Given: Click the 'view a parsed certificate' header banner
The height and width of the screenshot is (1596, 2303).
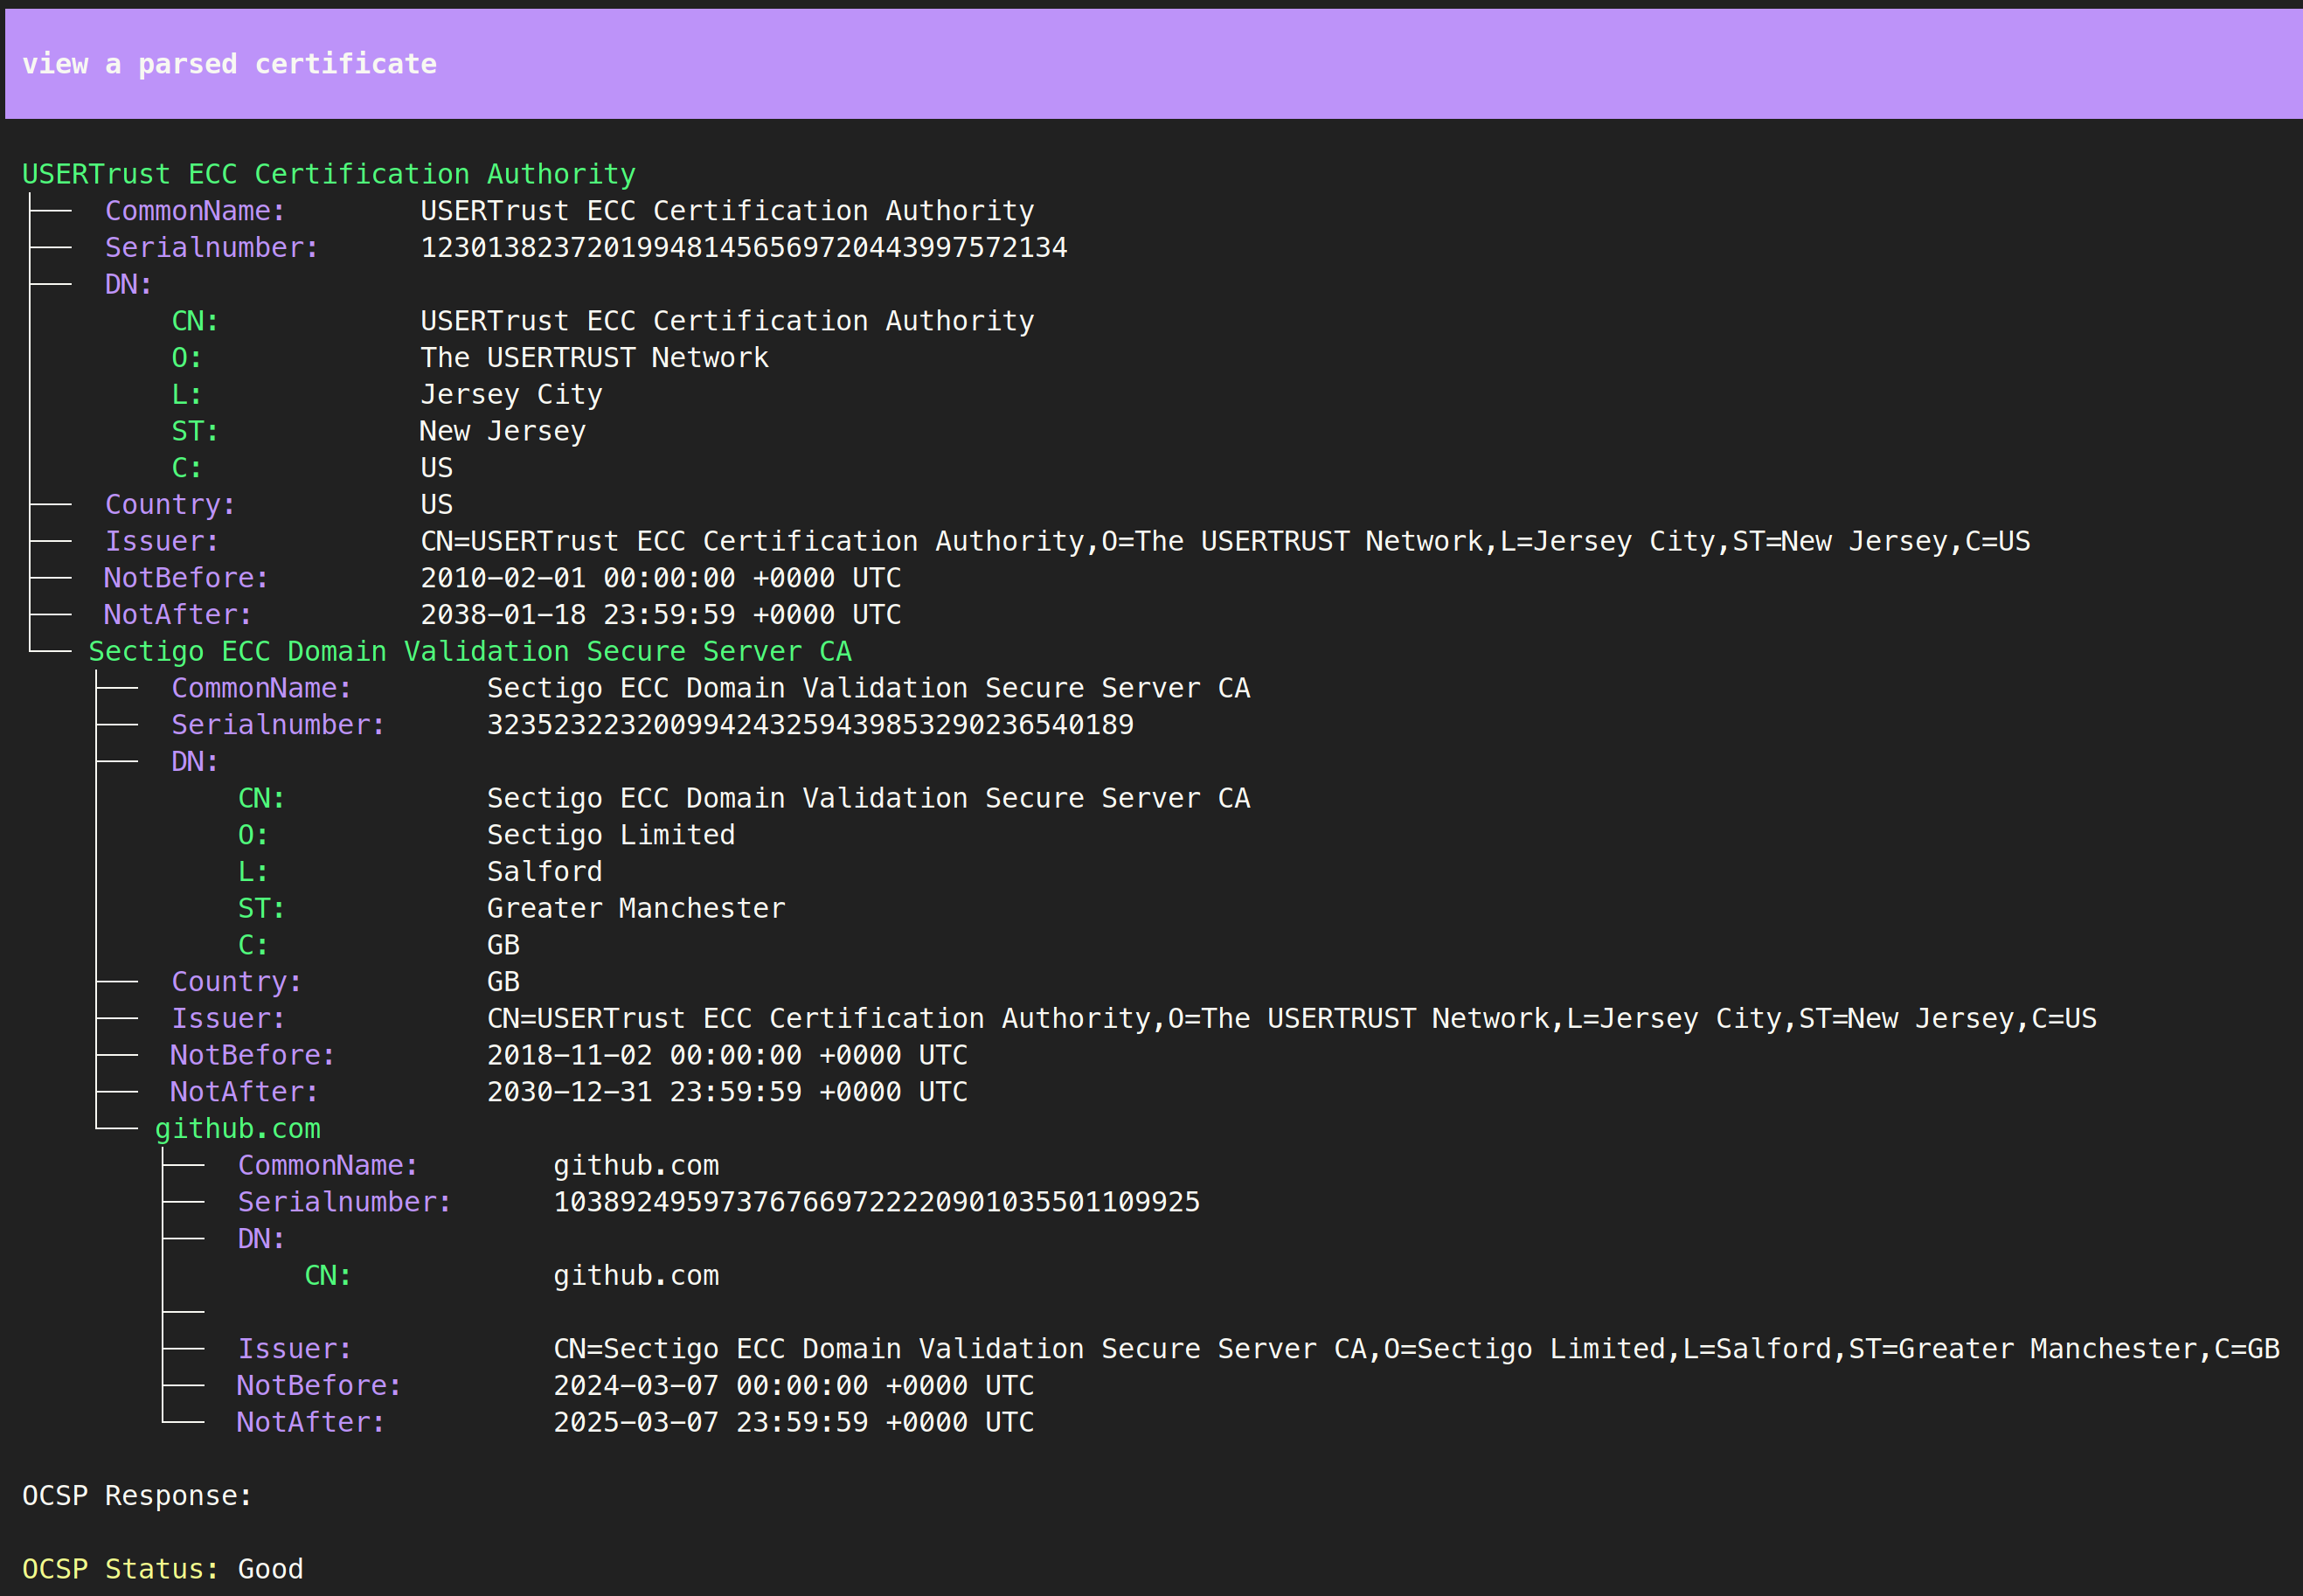Looking at the screenshot, I should (x=229, y=64).
